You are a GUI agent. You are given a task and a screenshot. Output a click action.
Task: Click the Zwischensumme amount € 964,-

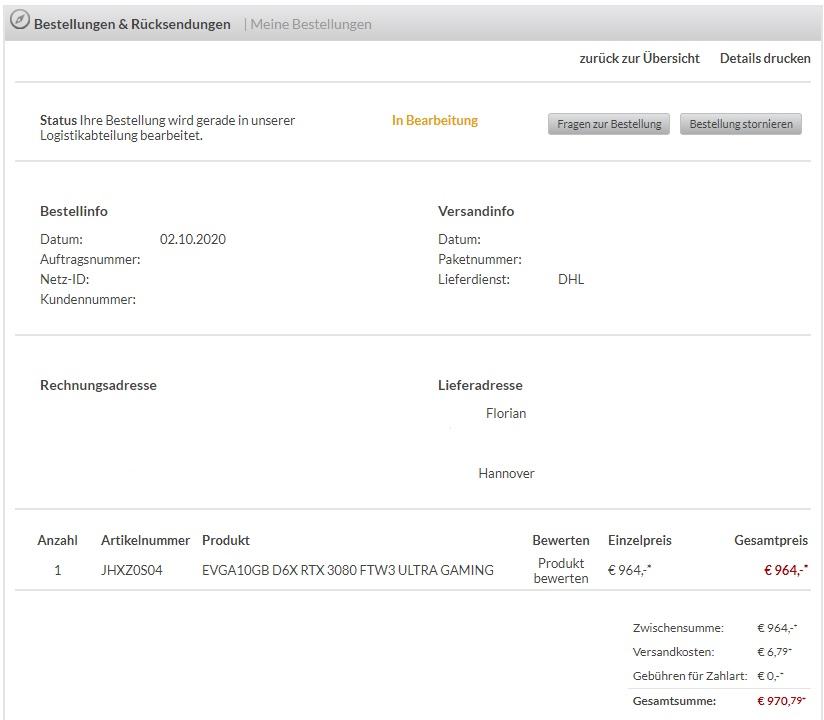777,628
